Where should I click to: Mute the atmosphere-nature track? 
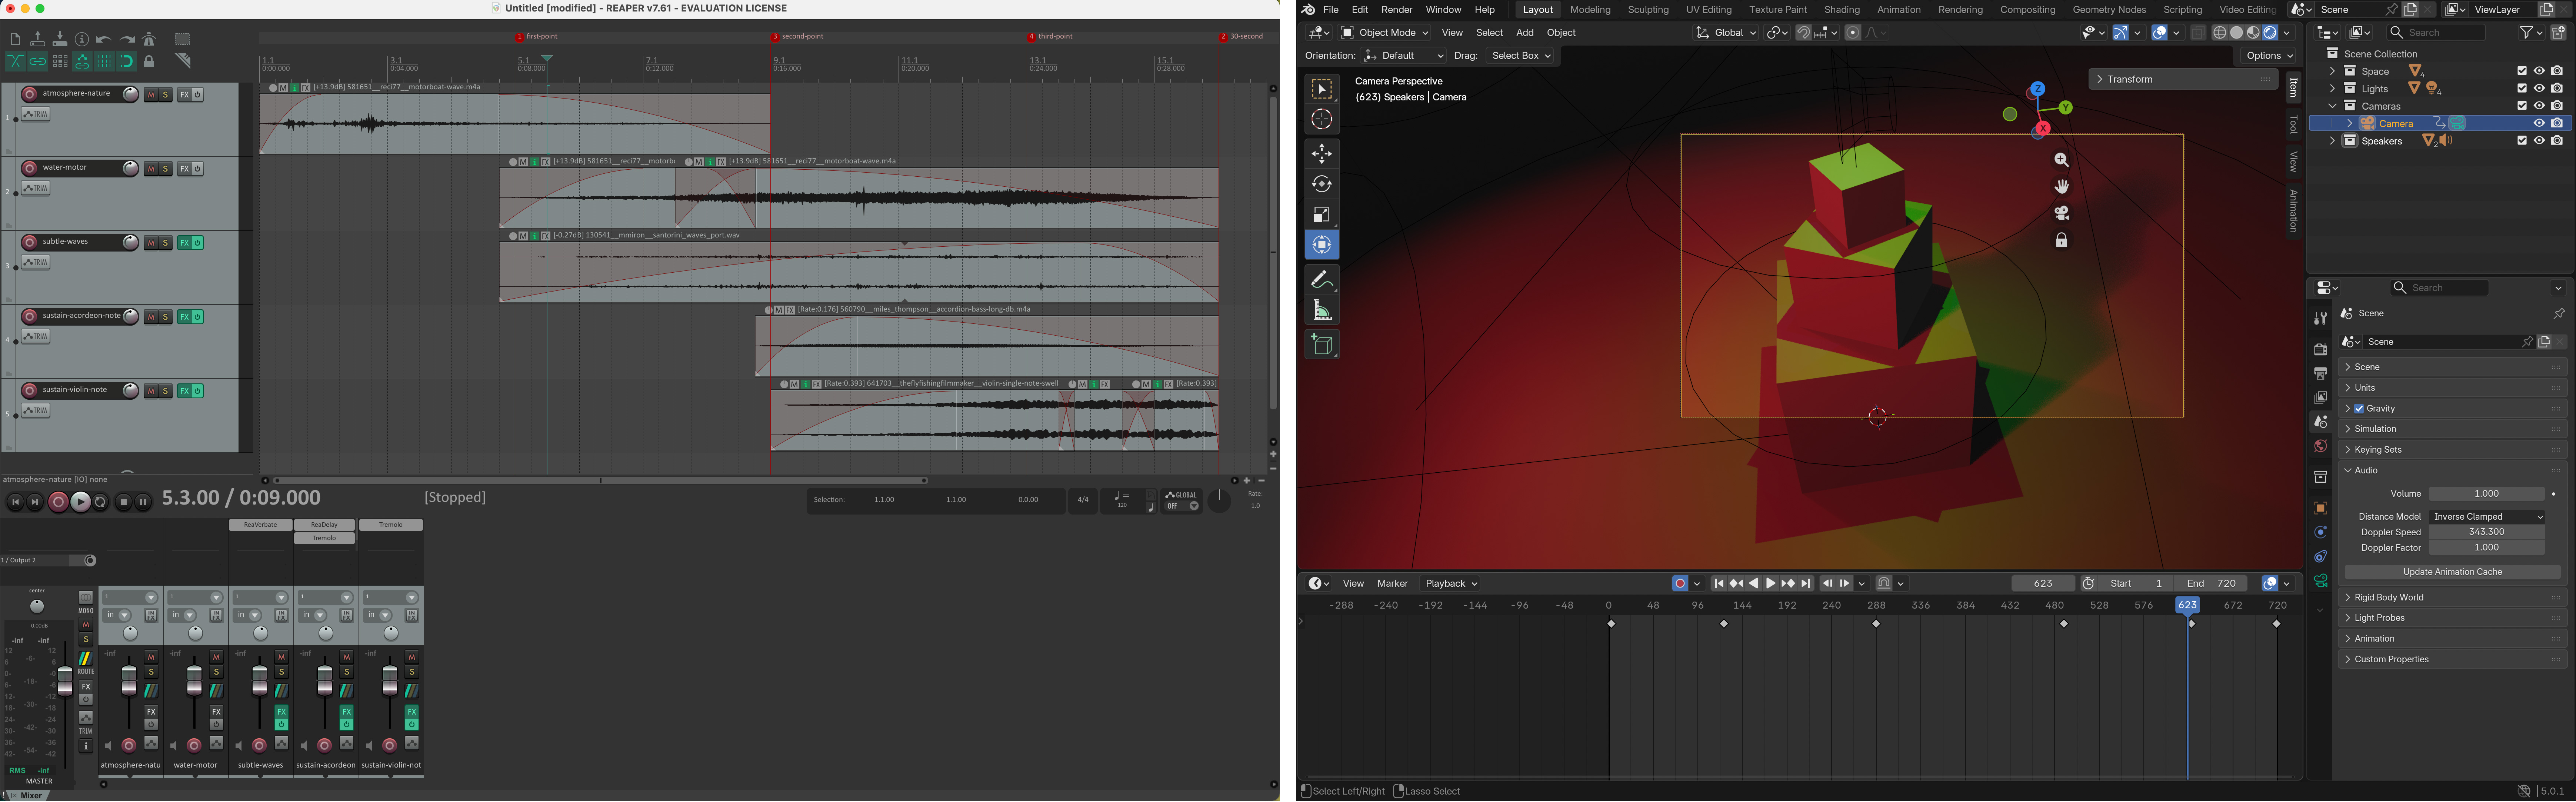(x=151, y=95)
